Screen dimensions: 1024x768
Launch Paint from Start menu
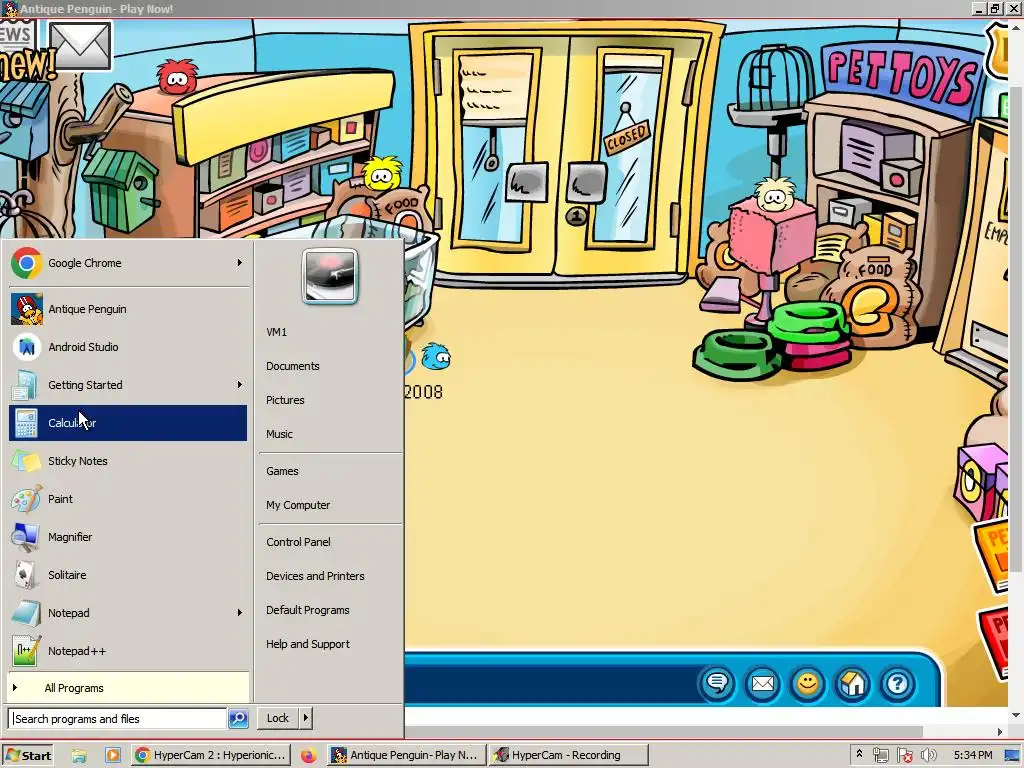point(128,499)
